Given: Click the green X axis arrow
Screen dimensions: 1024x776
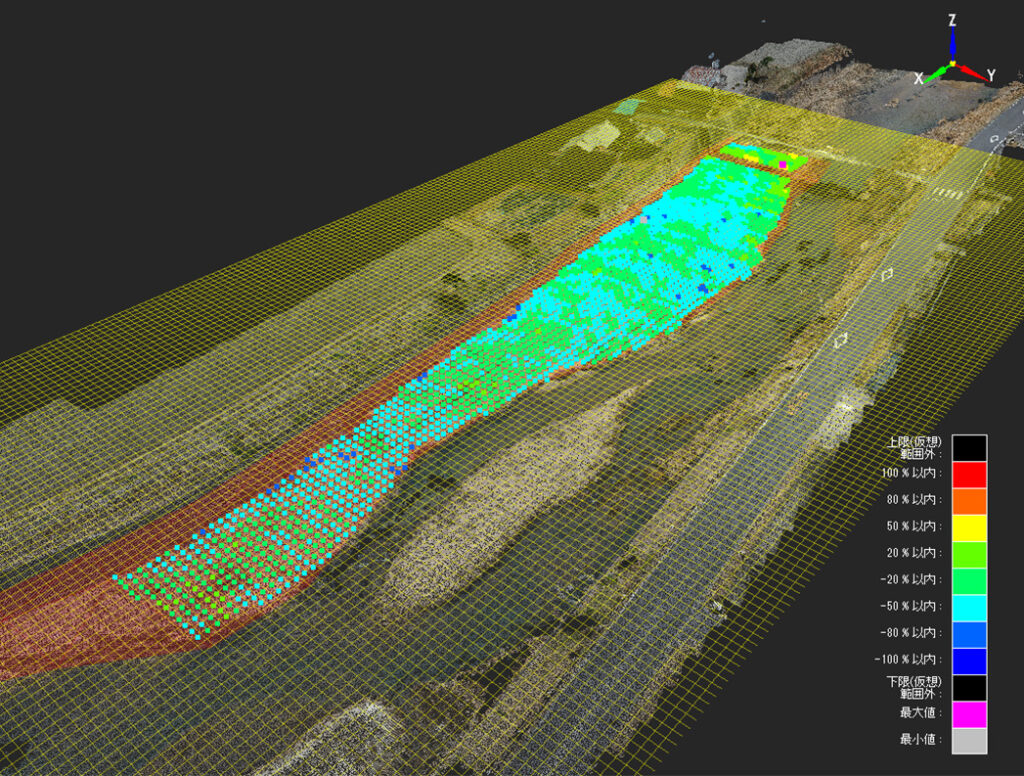Looking at the screenshot, I should point(937,73).
